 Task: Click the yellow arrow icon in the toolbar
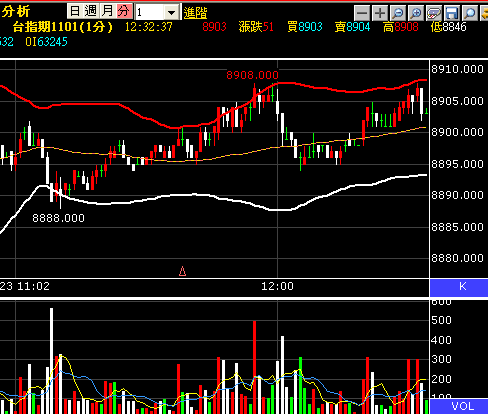(484, 13)
